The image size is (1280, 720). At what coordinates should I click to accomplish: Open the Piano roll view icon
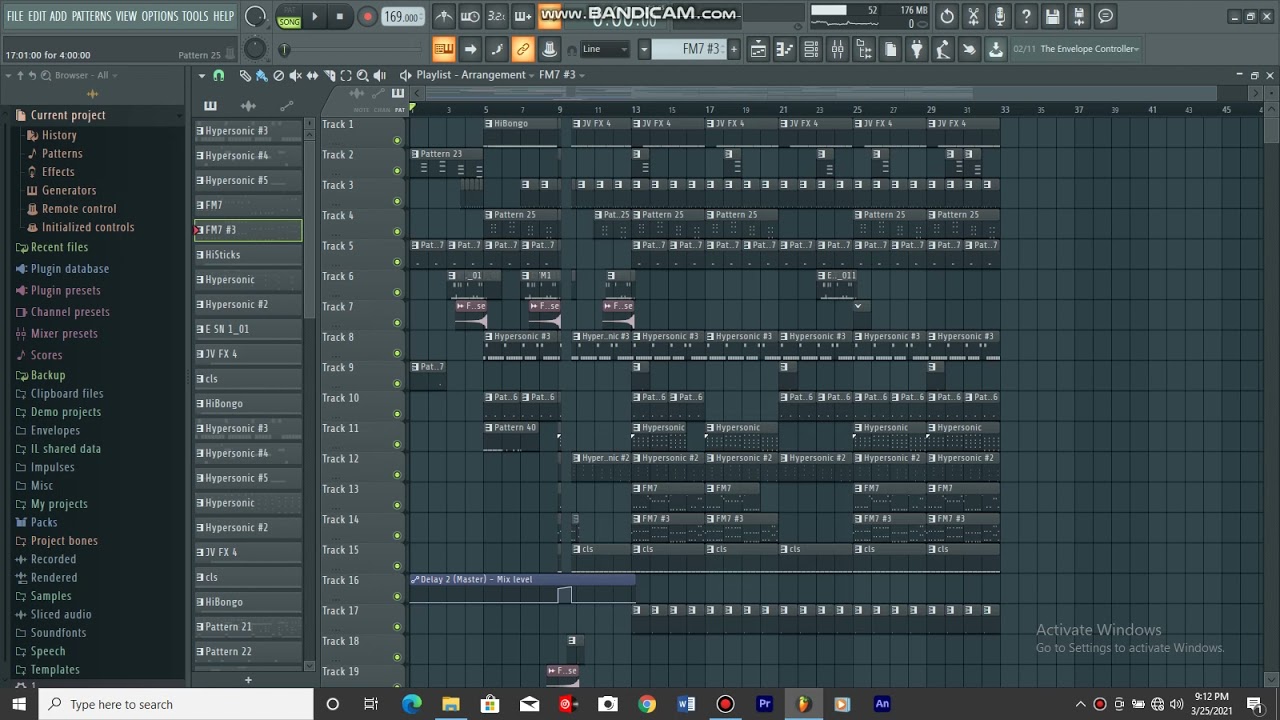click(x=785, y=49)
